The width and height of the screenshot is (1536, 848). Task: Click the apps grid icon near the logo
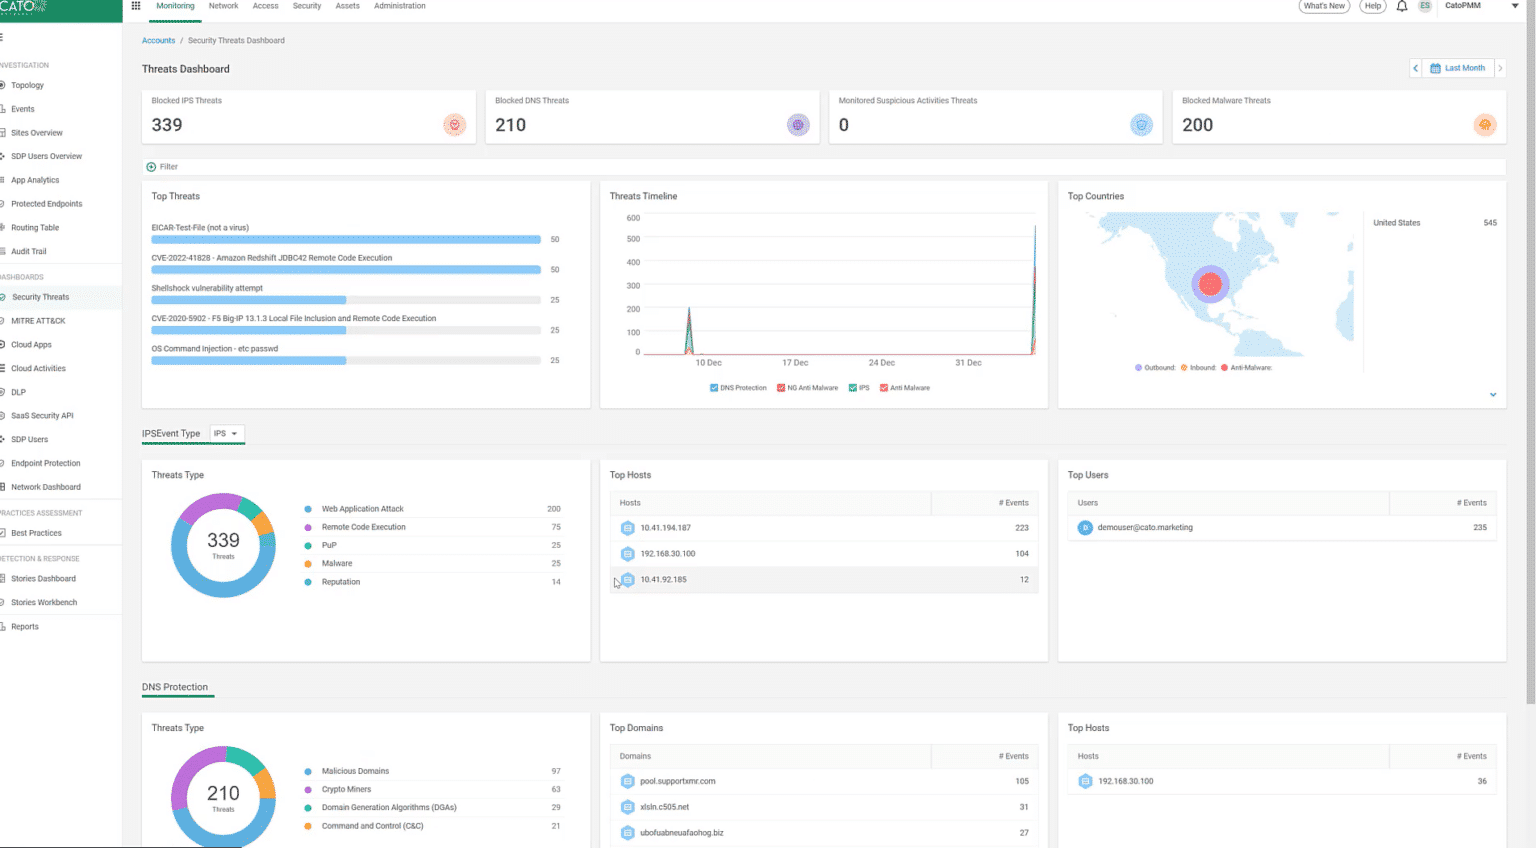pyautogui.click(x=136, y=6)
